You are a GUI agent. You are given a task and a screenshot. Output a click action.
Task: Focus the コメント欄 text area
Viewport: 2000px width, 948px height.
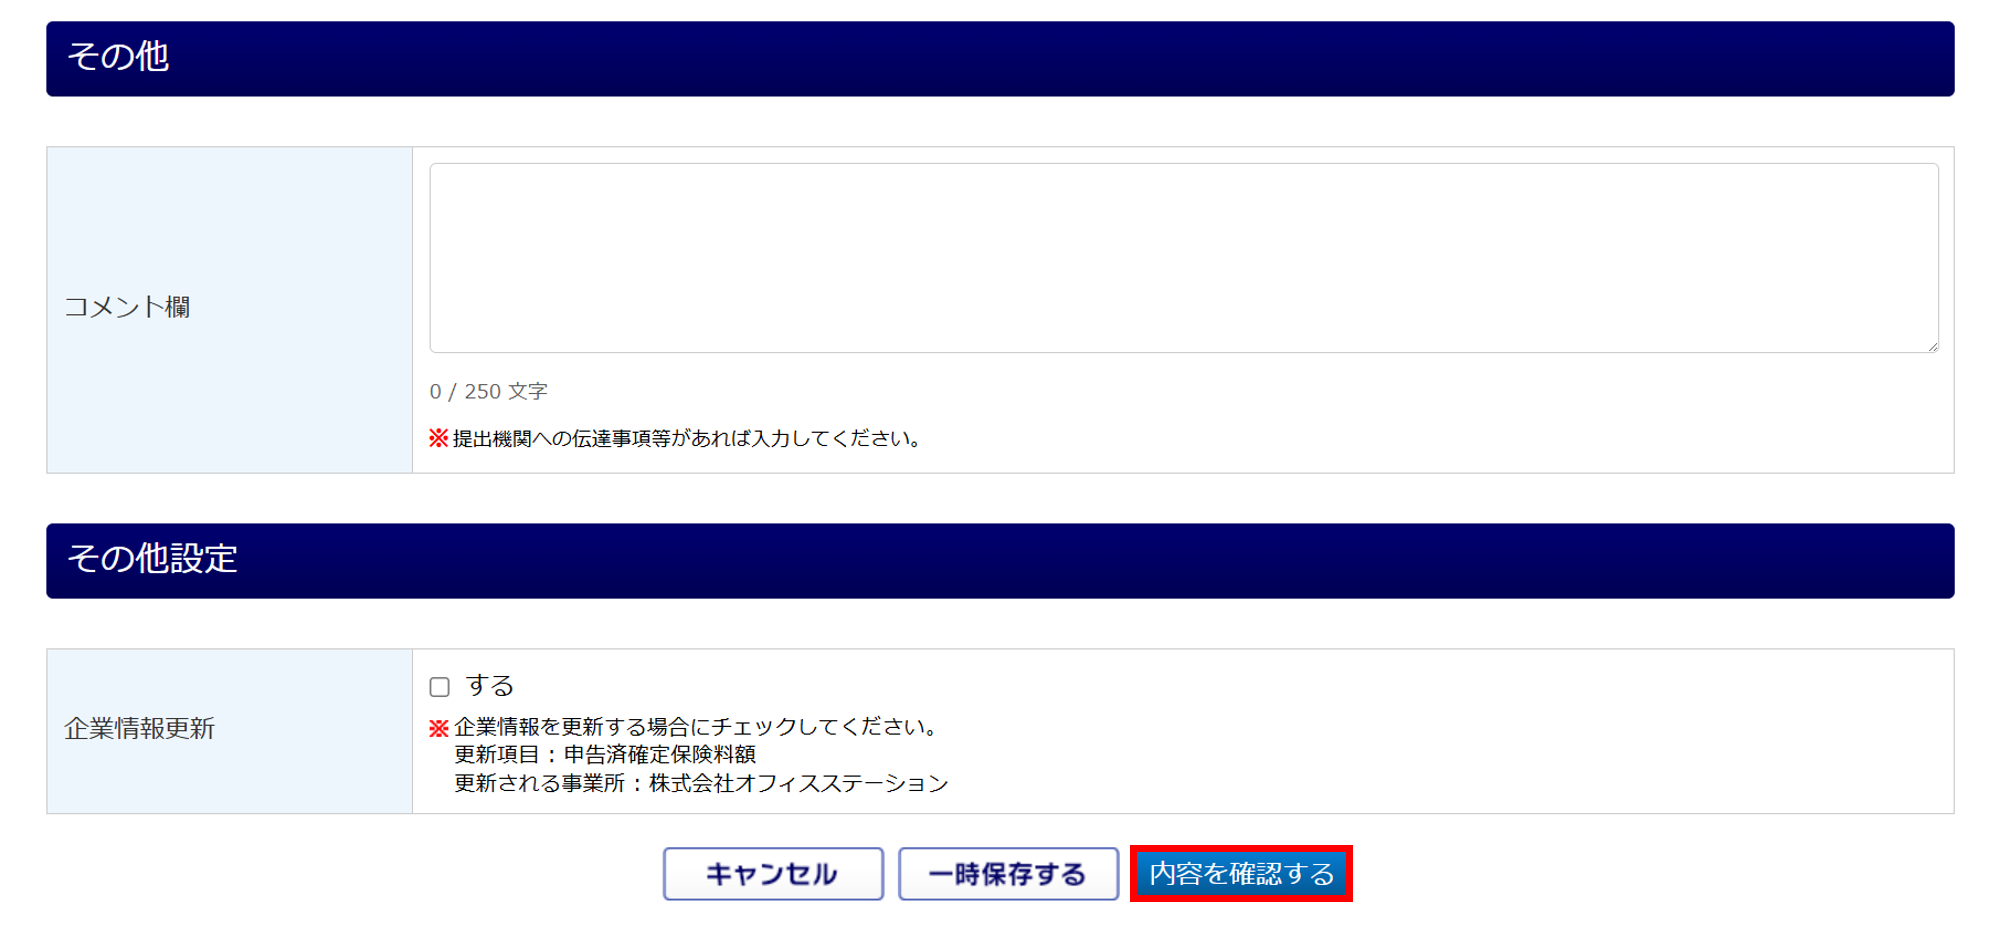click(x=1184, y=258)
